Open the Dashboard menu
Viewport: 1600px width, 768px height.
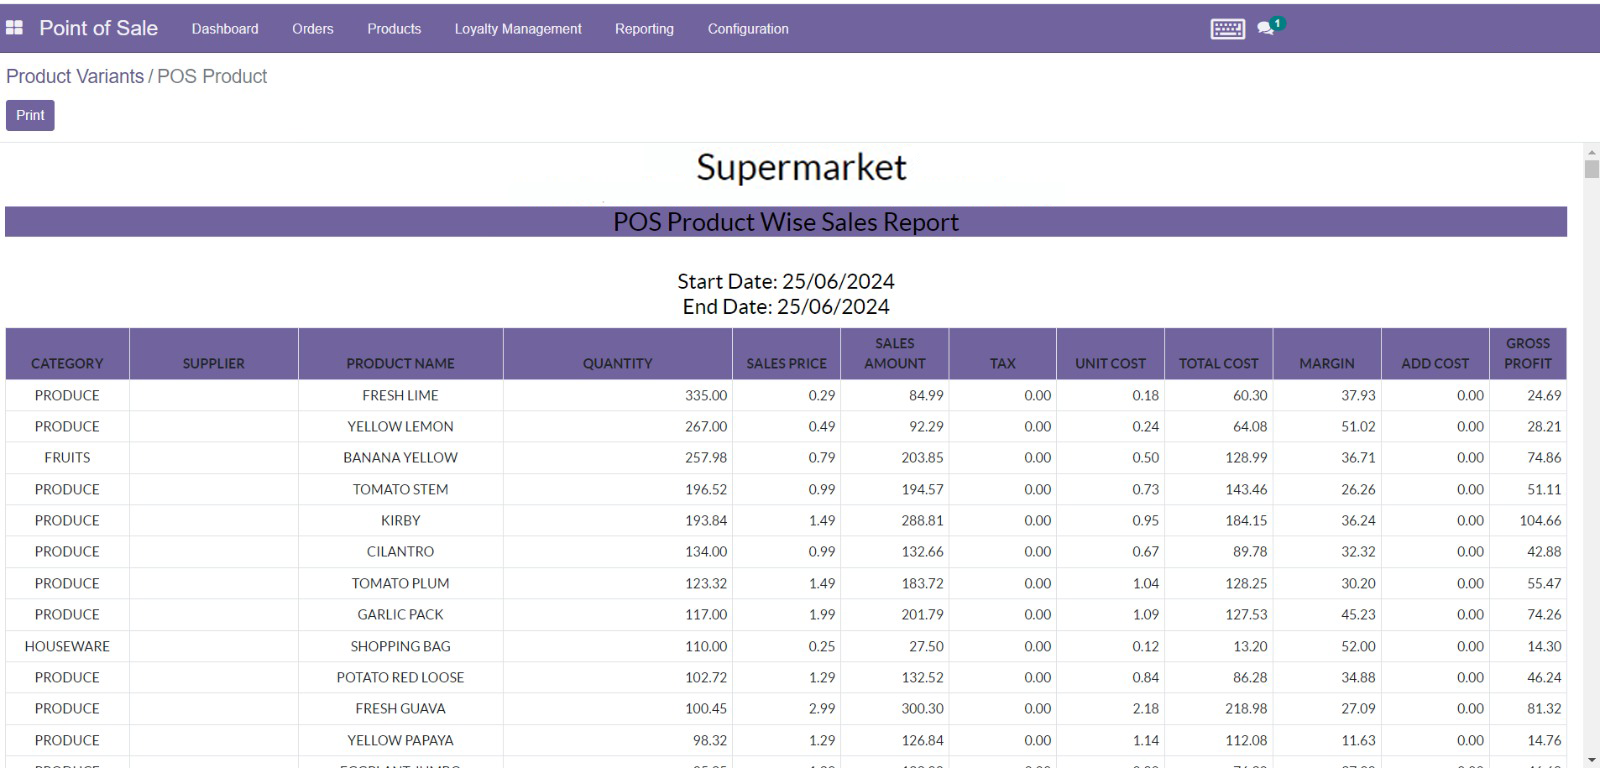tap(225, 29)
